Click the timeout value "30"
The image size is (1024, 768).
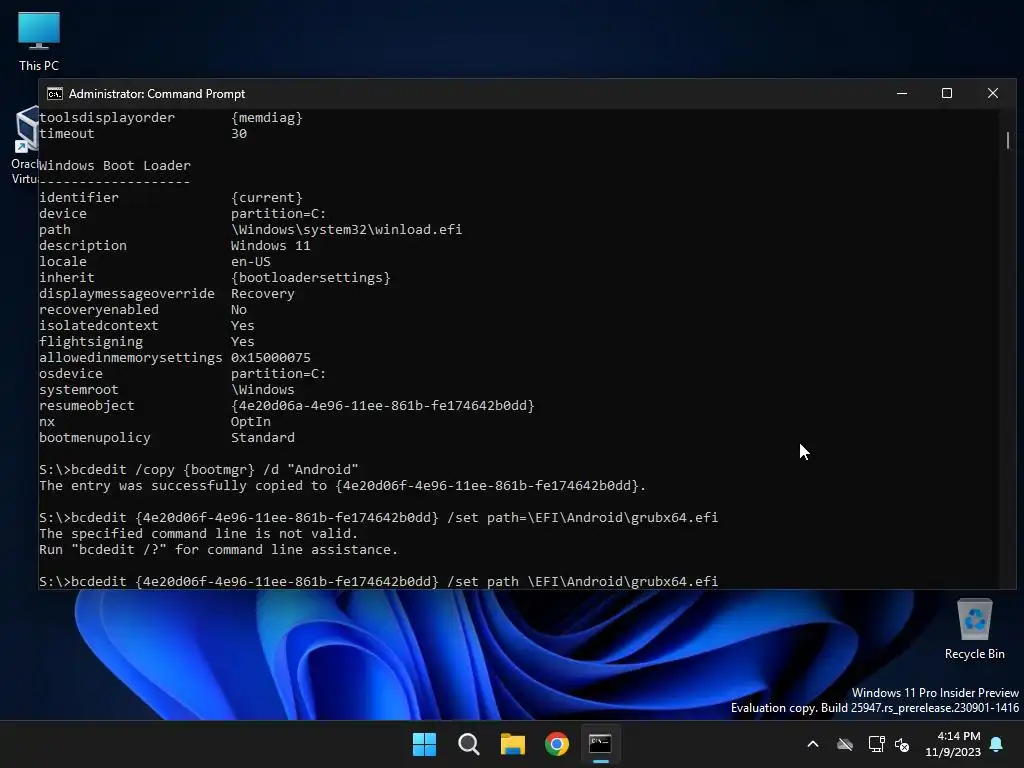(x=238, y=134)
